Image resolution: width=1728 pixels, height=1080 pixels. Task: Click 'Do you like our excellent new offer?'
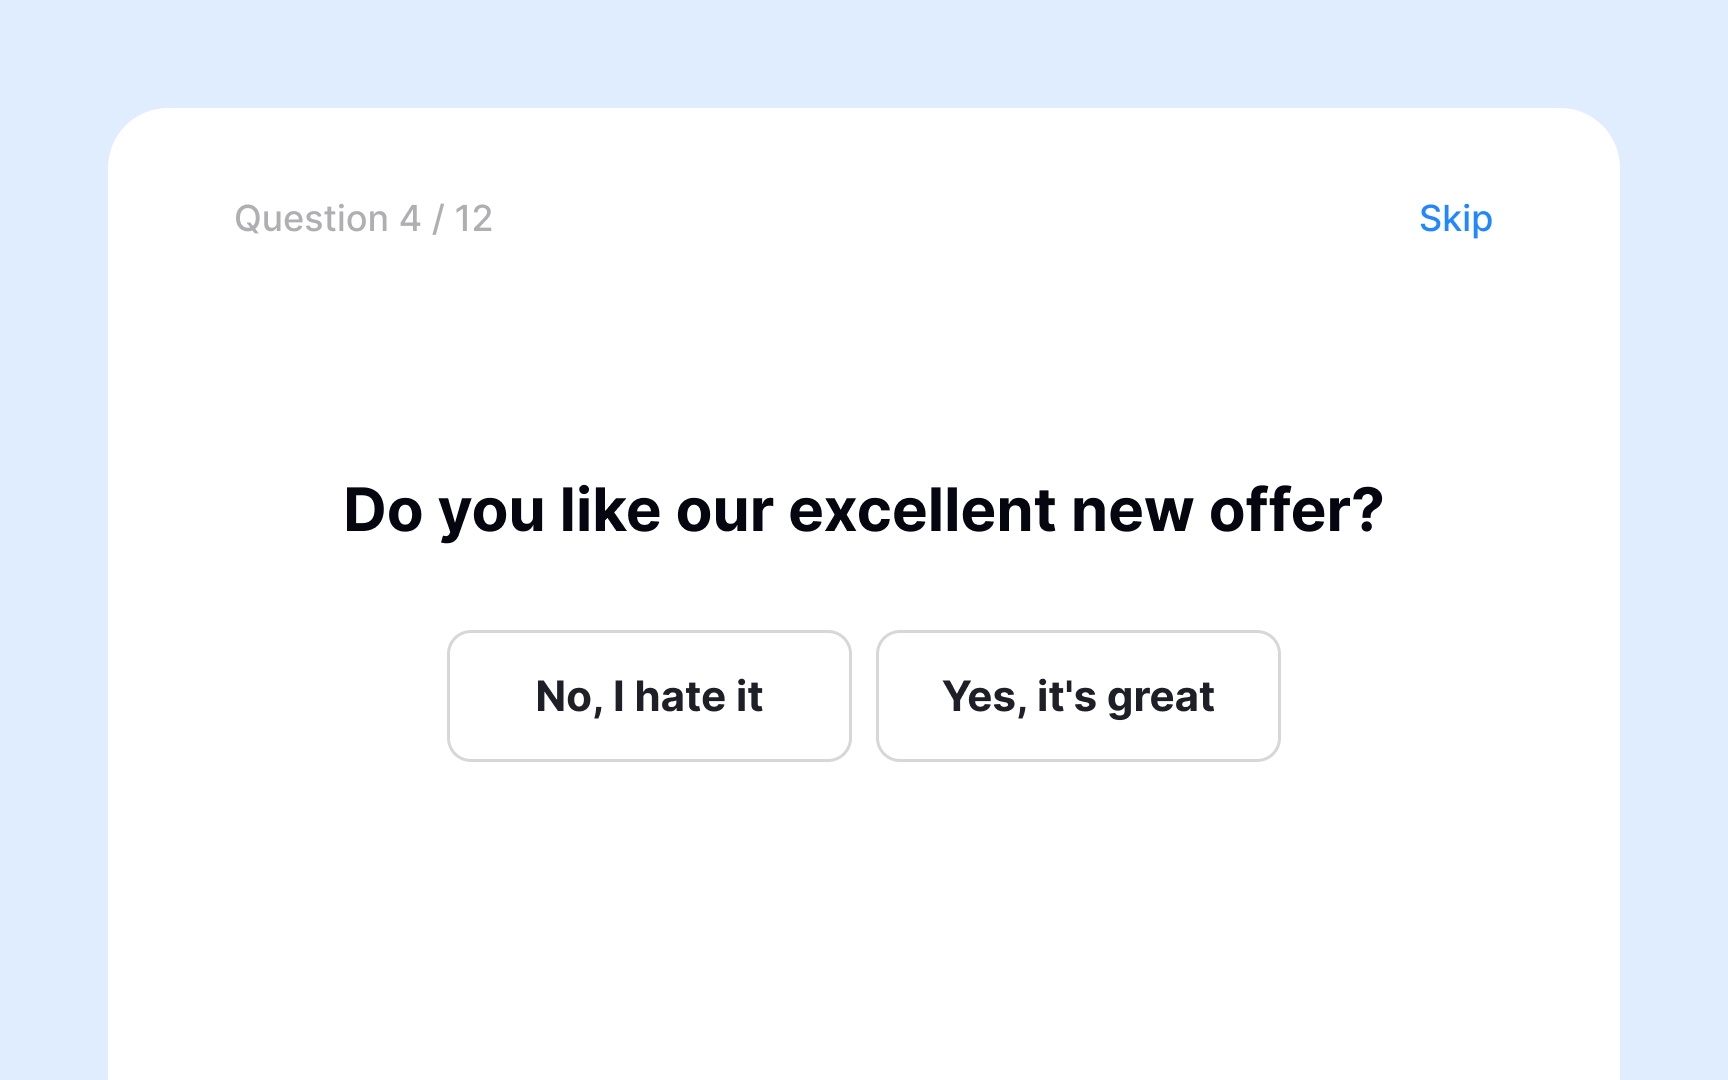864,510
